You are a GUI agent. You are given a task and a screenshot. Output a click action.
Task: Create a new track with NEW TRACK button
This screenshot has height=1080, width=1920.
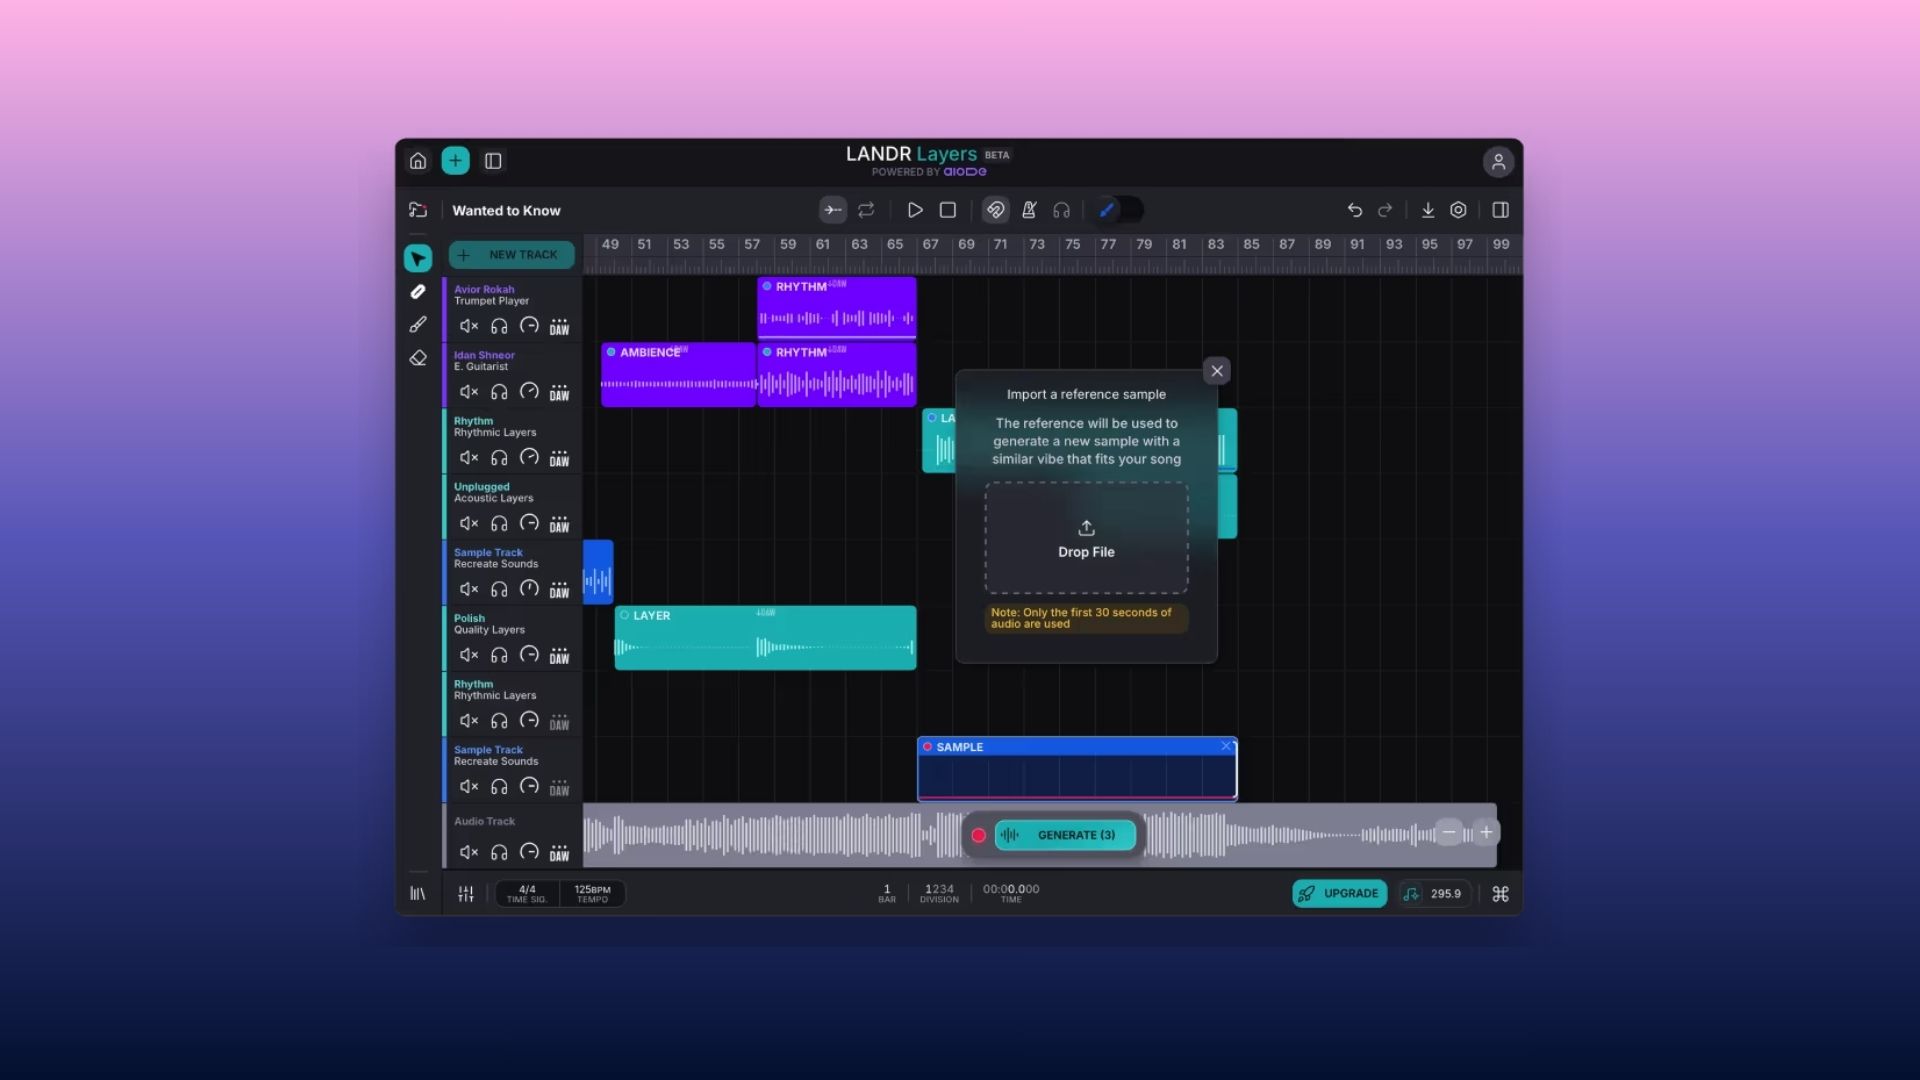point(511,255)
